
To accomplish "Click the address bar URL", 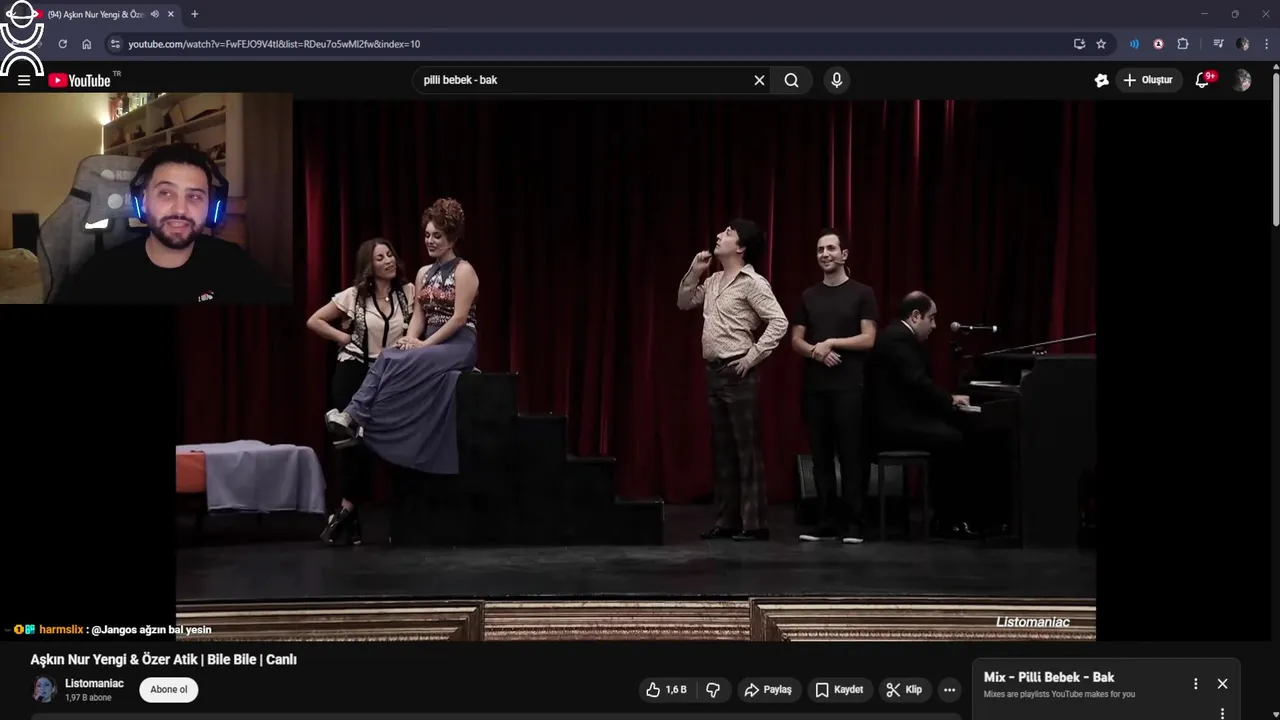I will 274,44.
